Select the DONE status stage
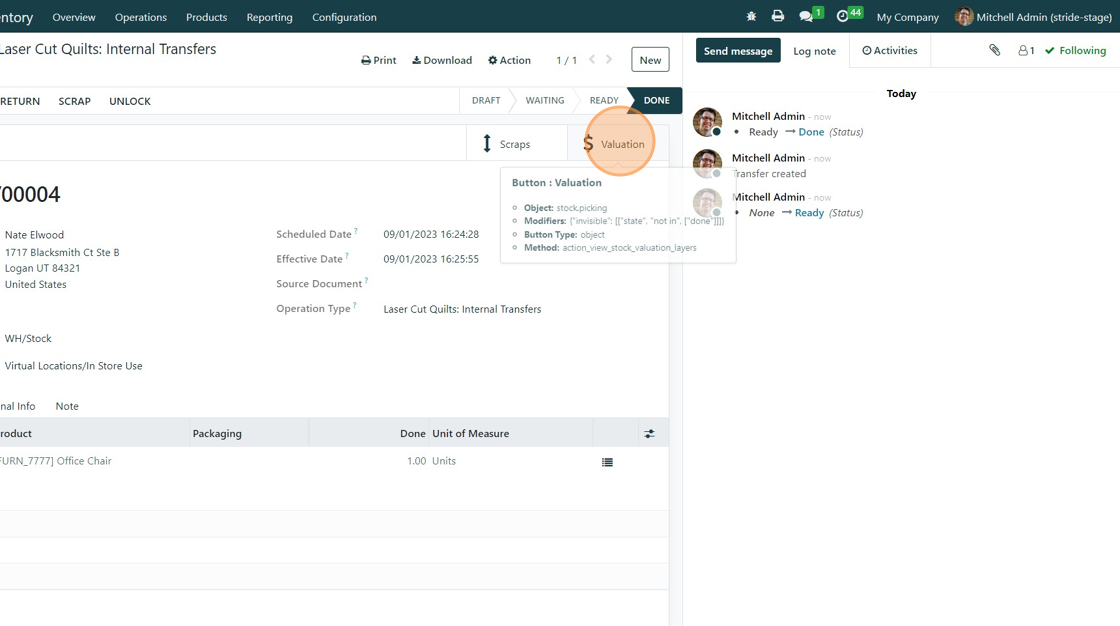 [656, 101]
